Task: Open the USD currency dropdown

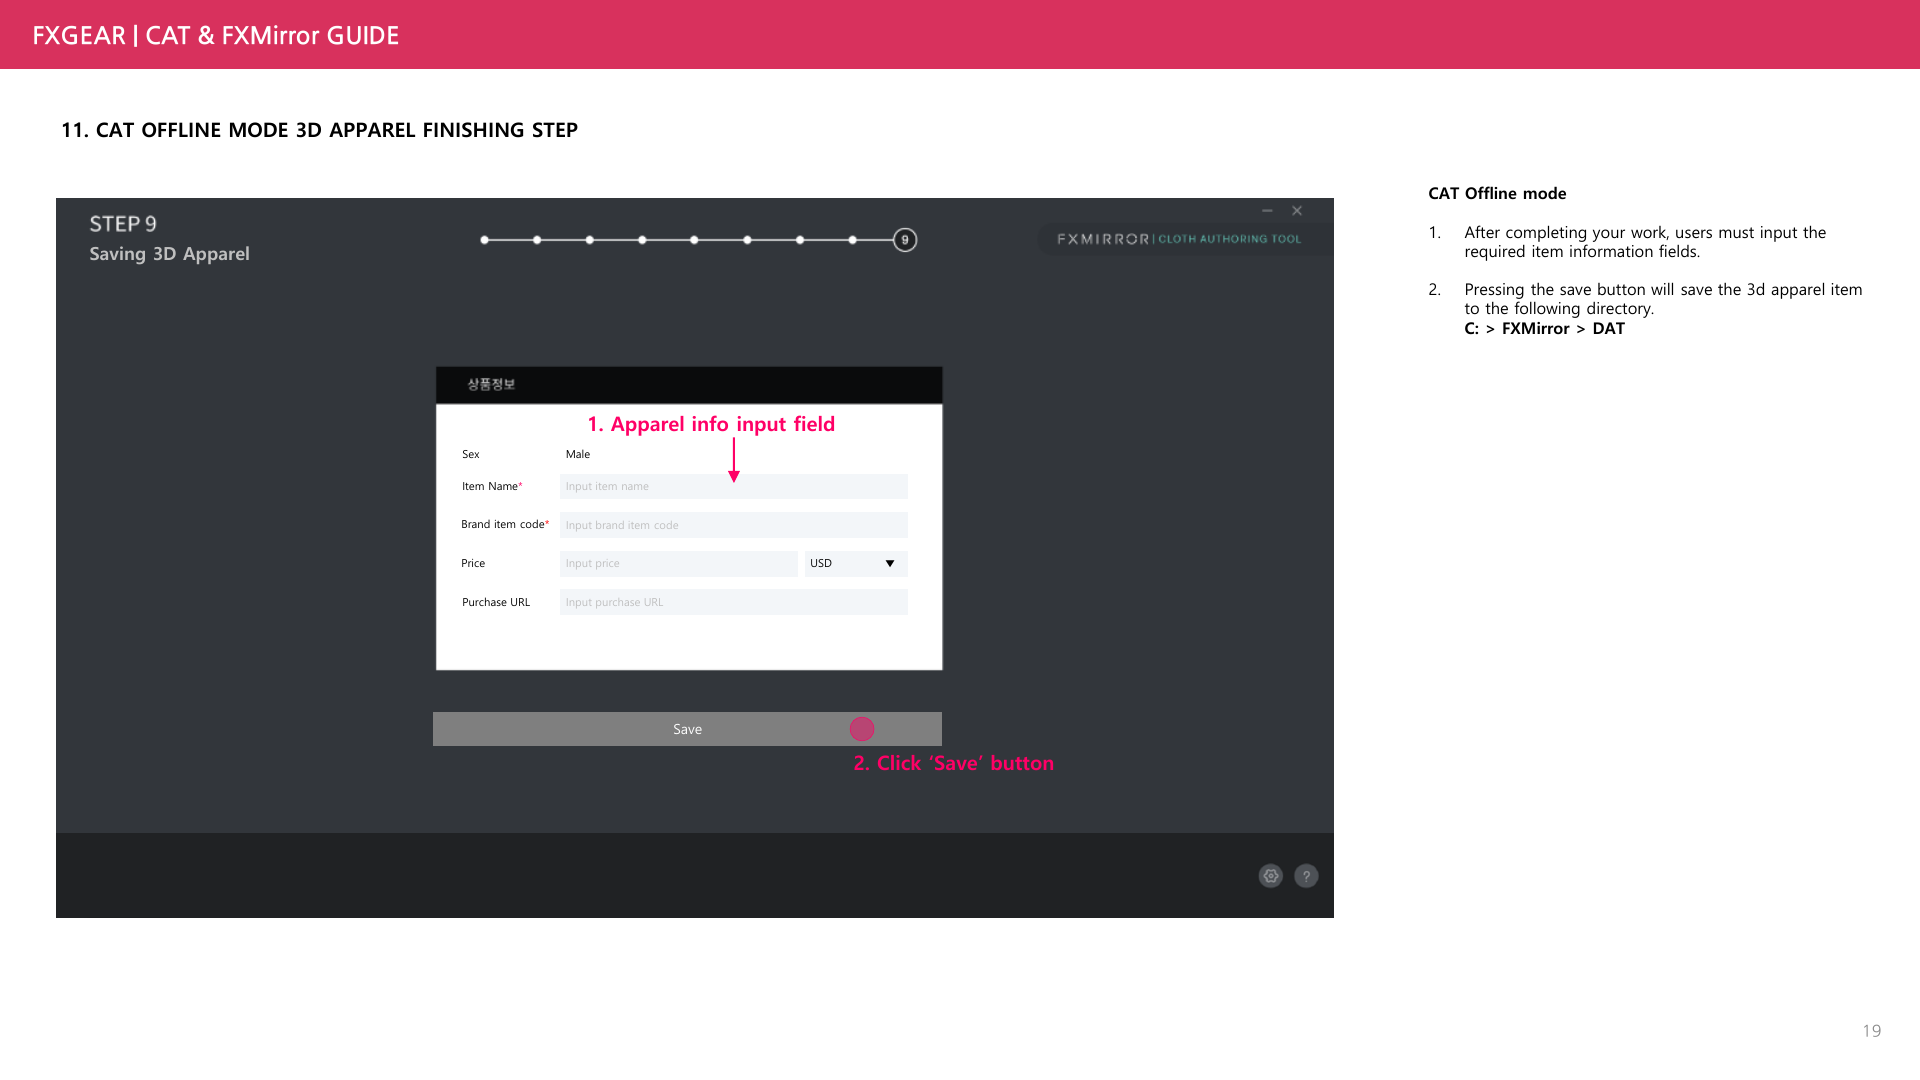Action: click(x=856, y=564)
